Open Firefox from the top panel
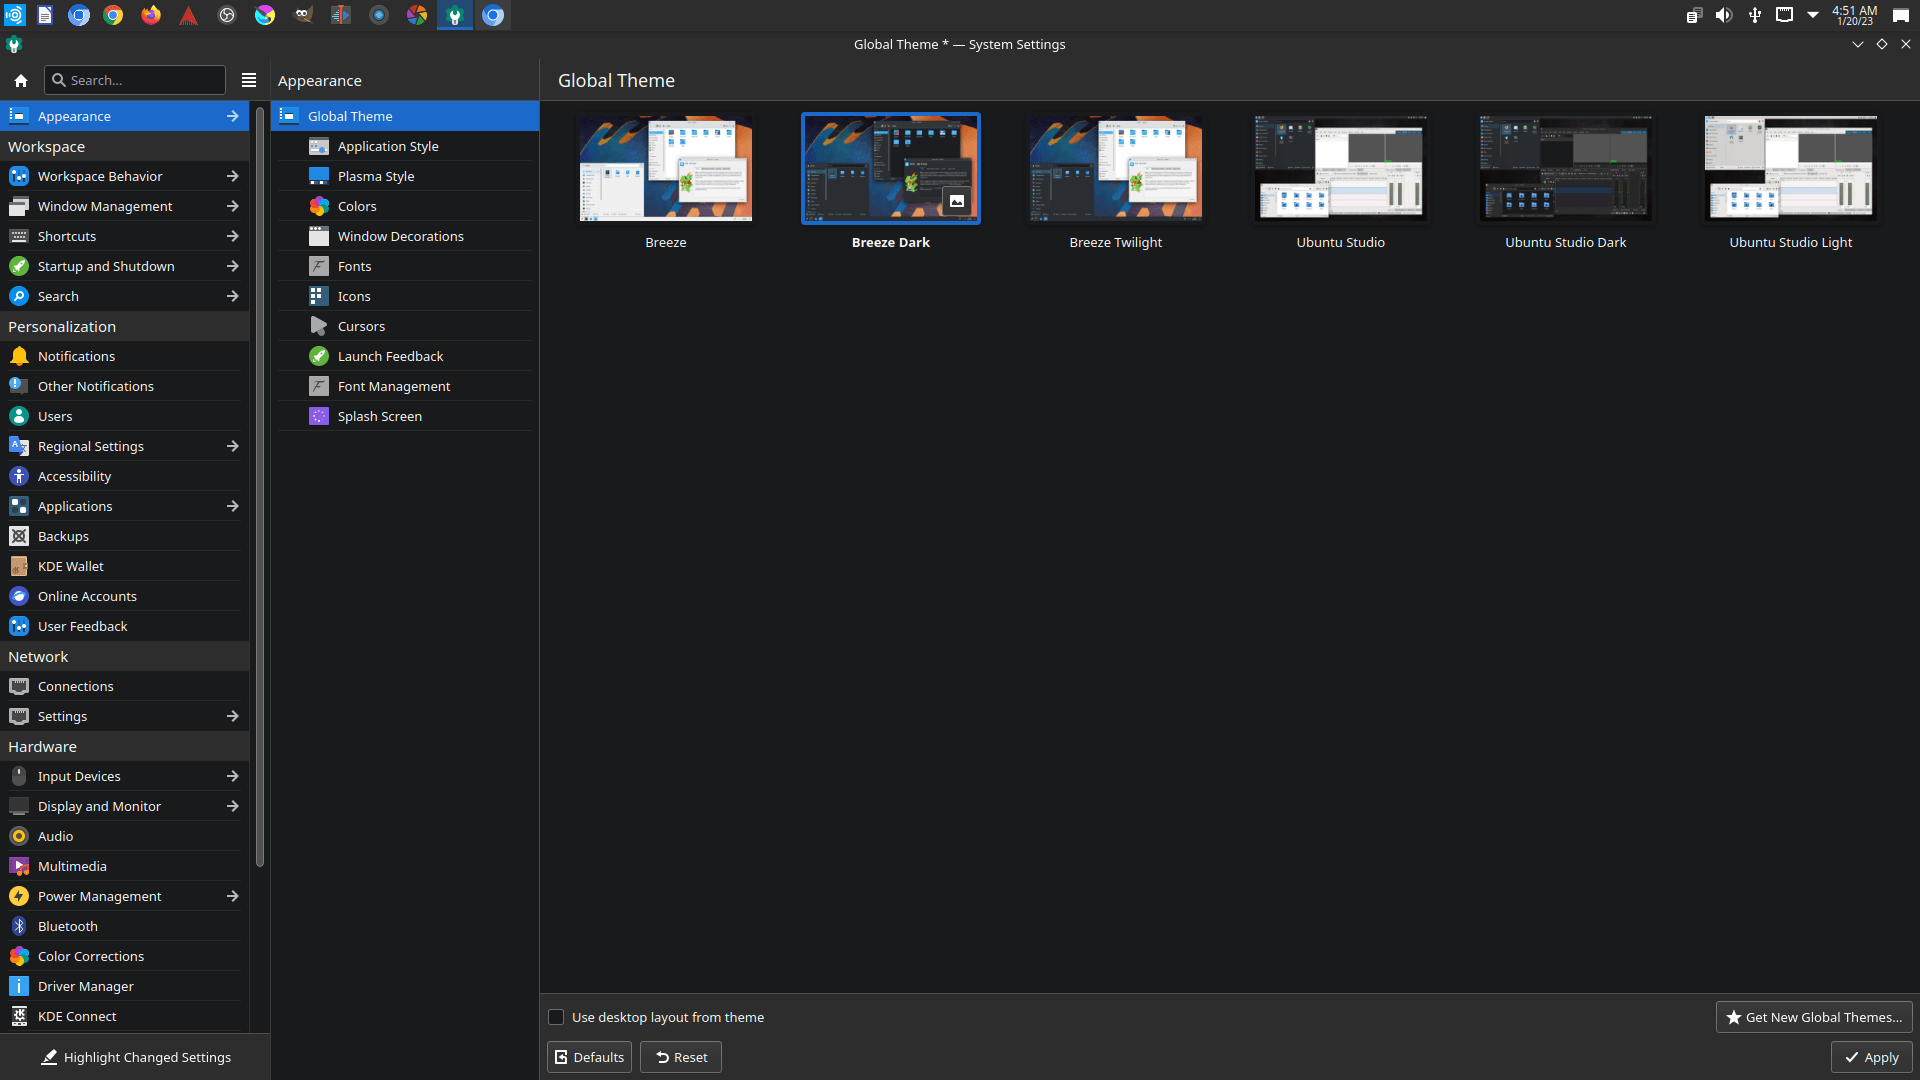Screen dimensions: 1920x1080 [151, 15]
